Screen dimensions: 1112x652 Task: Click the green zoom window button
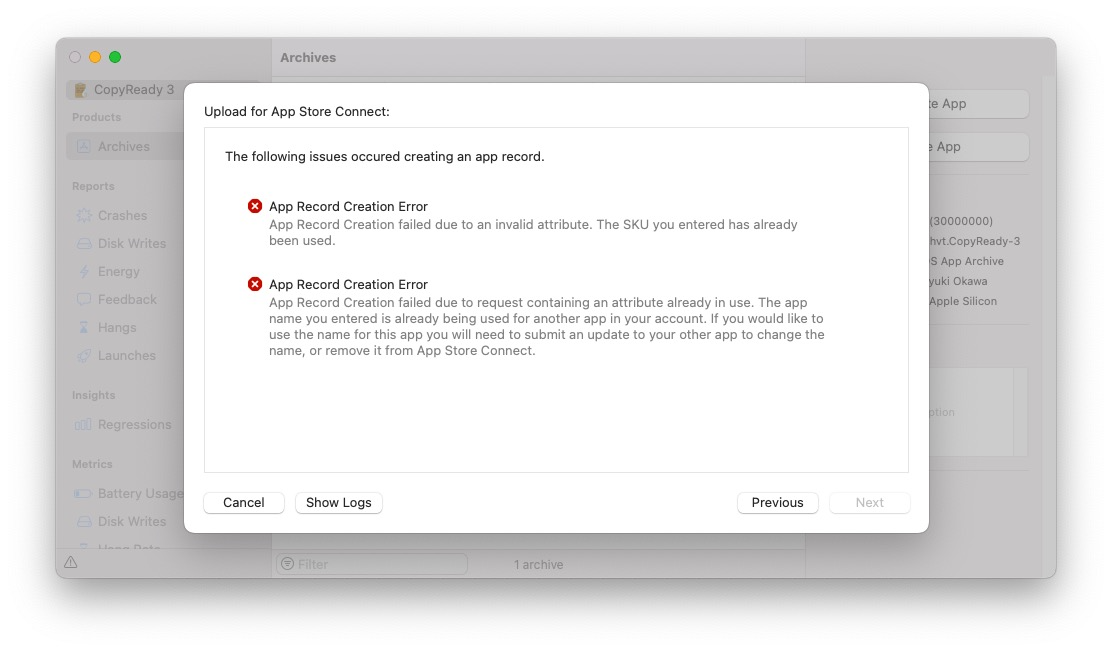115,57
